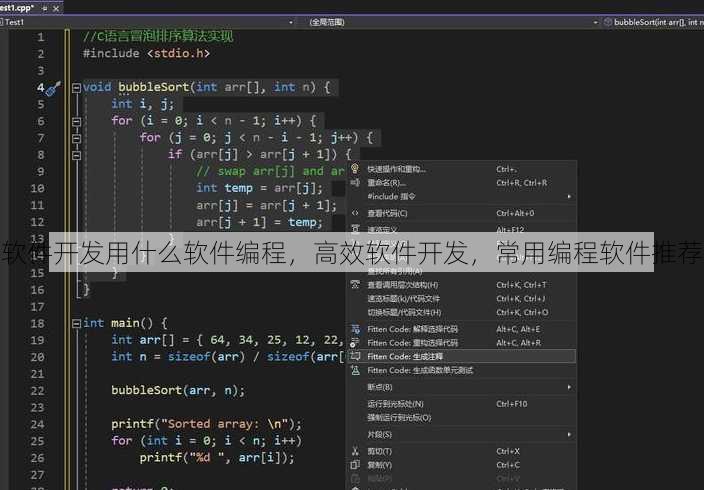Select quick actions and refactoring menu item
The image size is (704, 490).
462,169
